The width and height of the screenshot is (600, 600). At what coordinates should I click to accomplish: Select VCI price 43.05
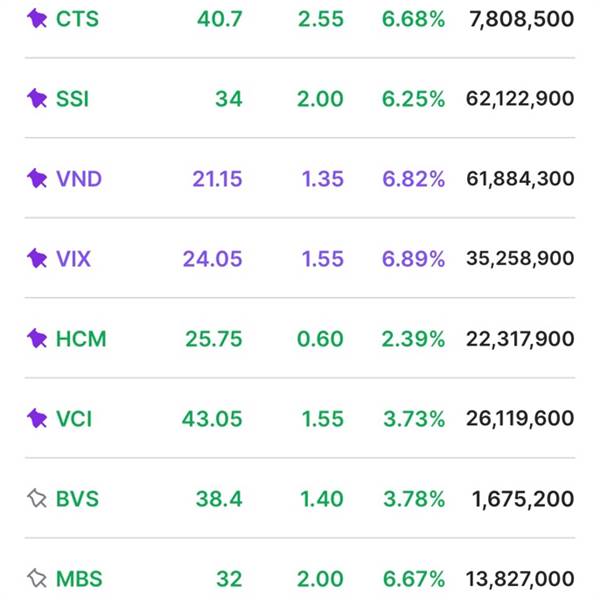211,418
